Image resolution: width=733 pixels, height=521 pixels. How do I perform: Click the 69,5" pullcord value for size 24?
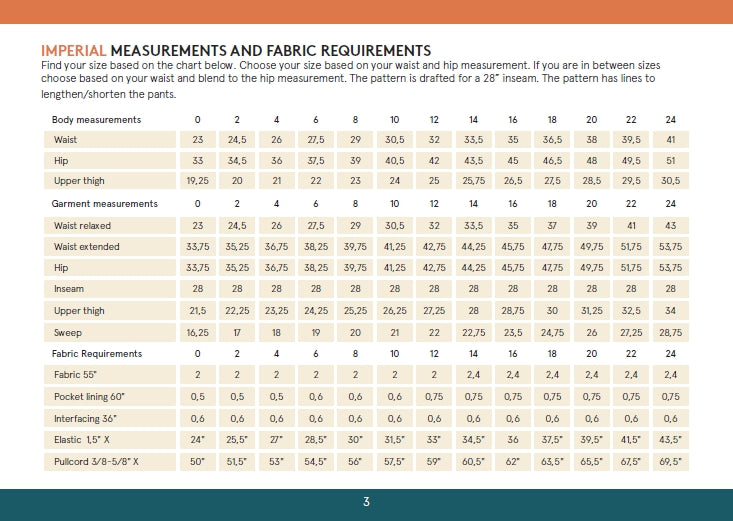[670, 462]
